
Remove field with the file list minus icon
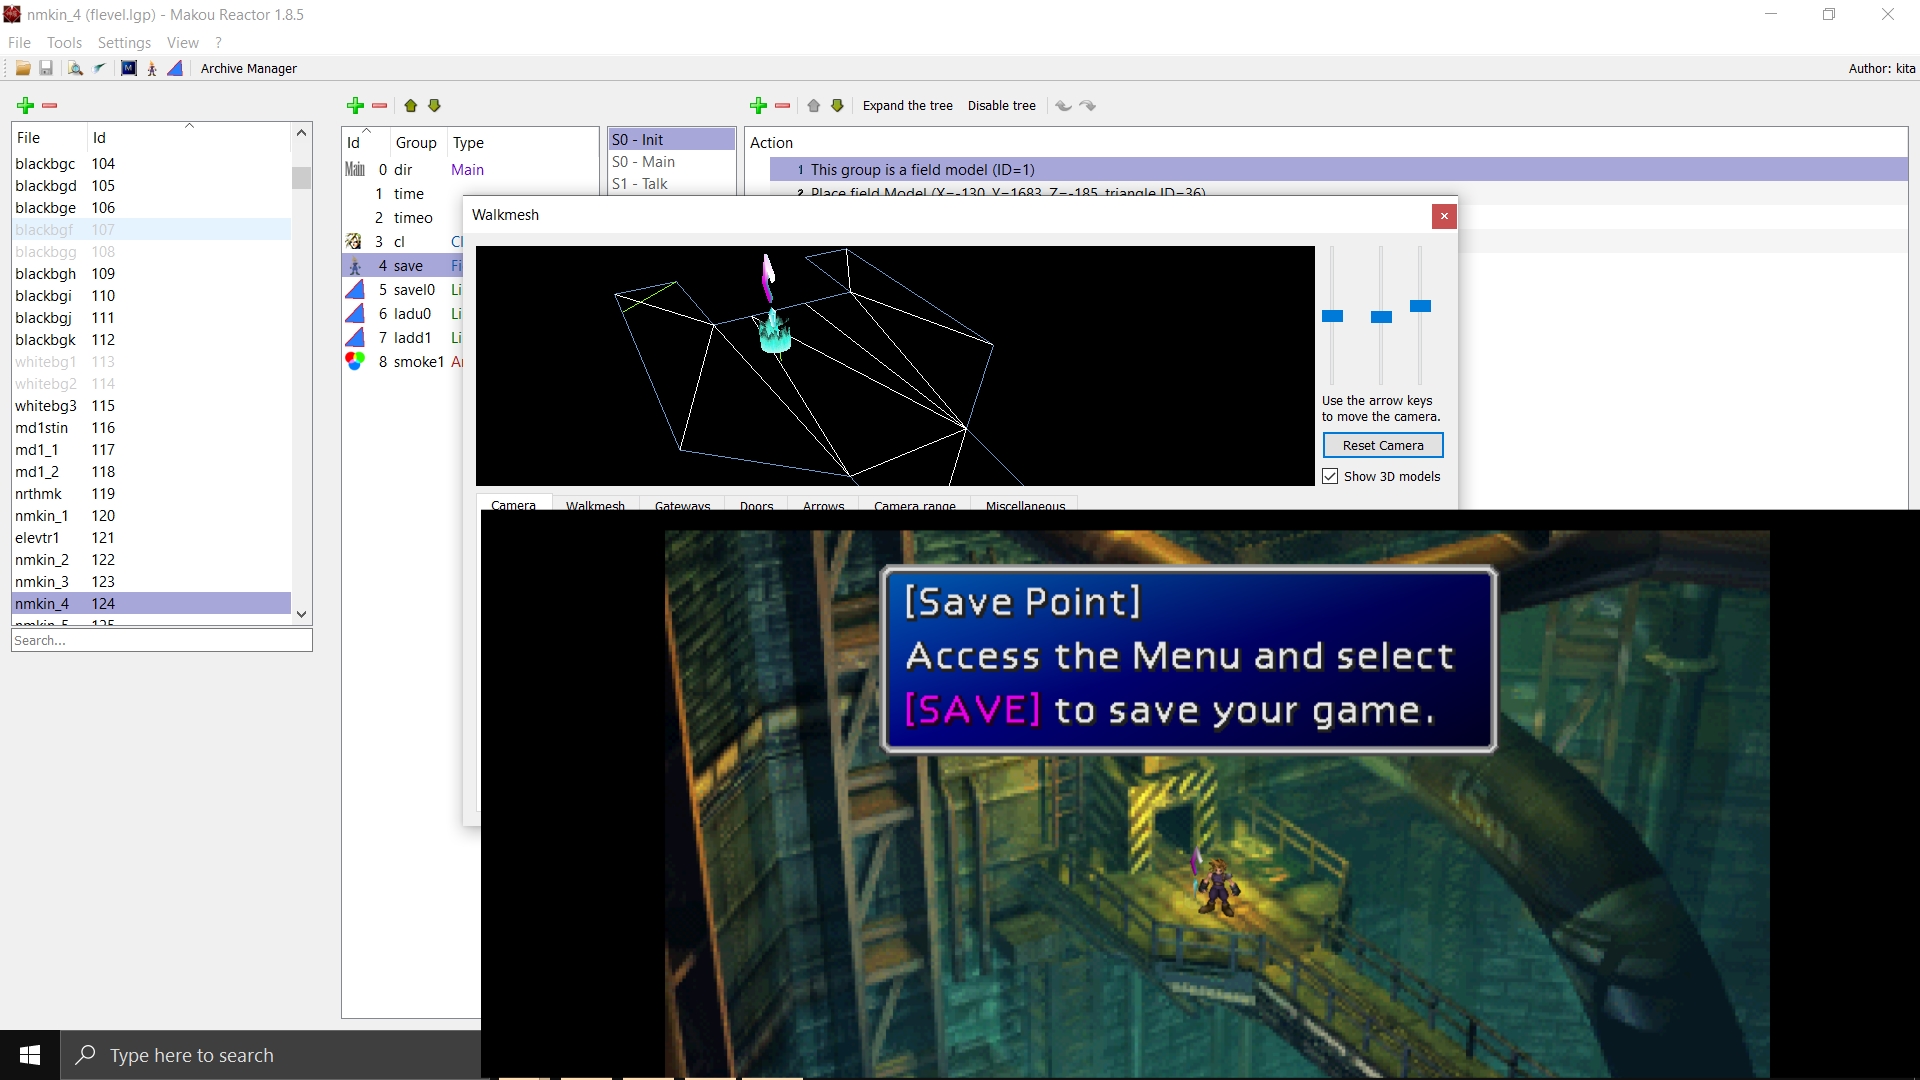coord(50,106)
